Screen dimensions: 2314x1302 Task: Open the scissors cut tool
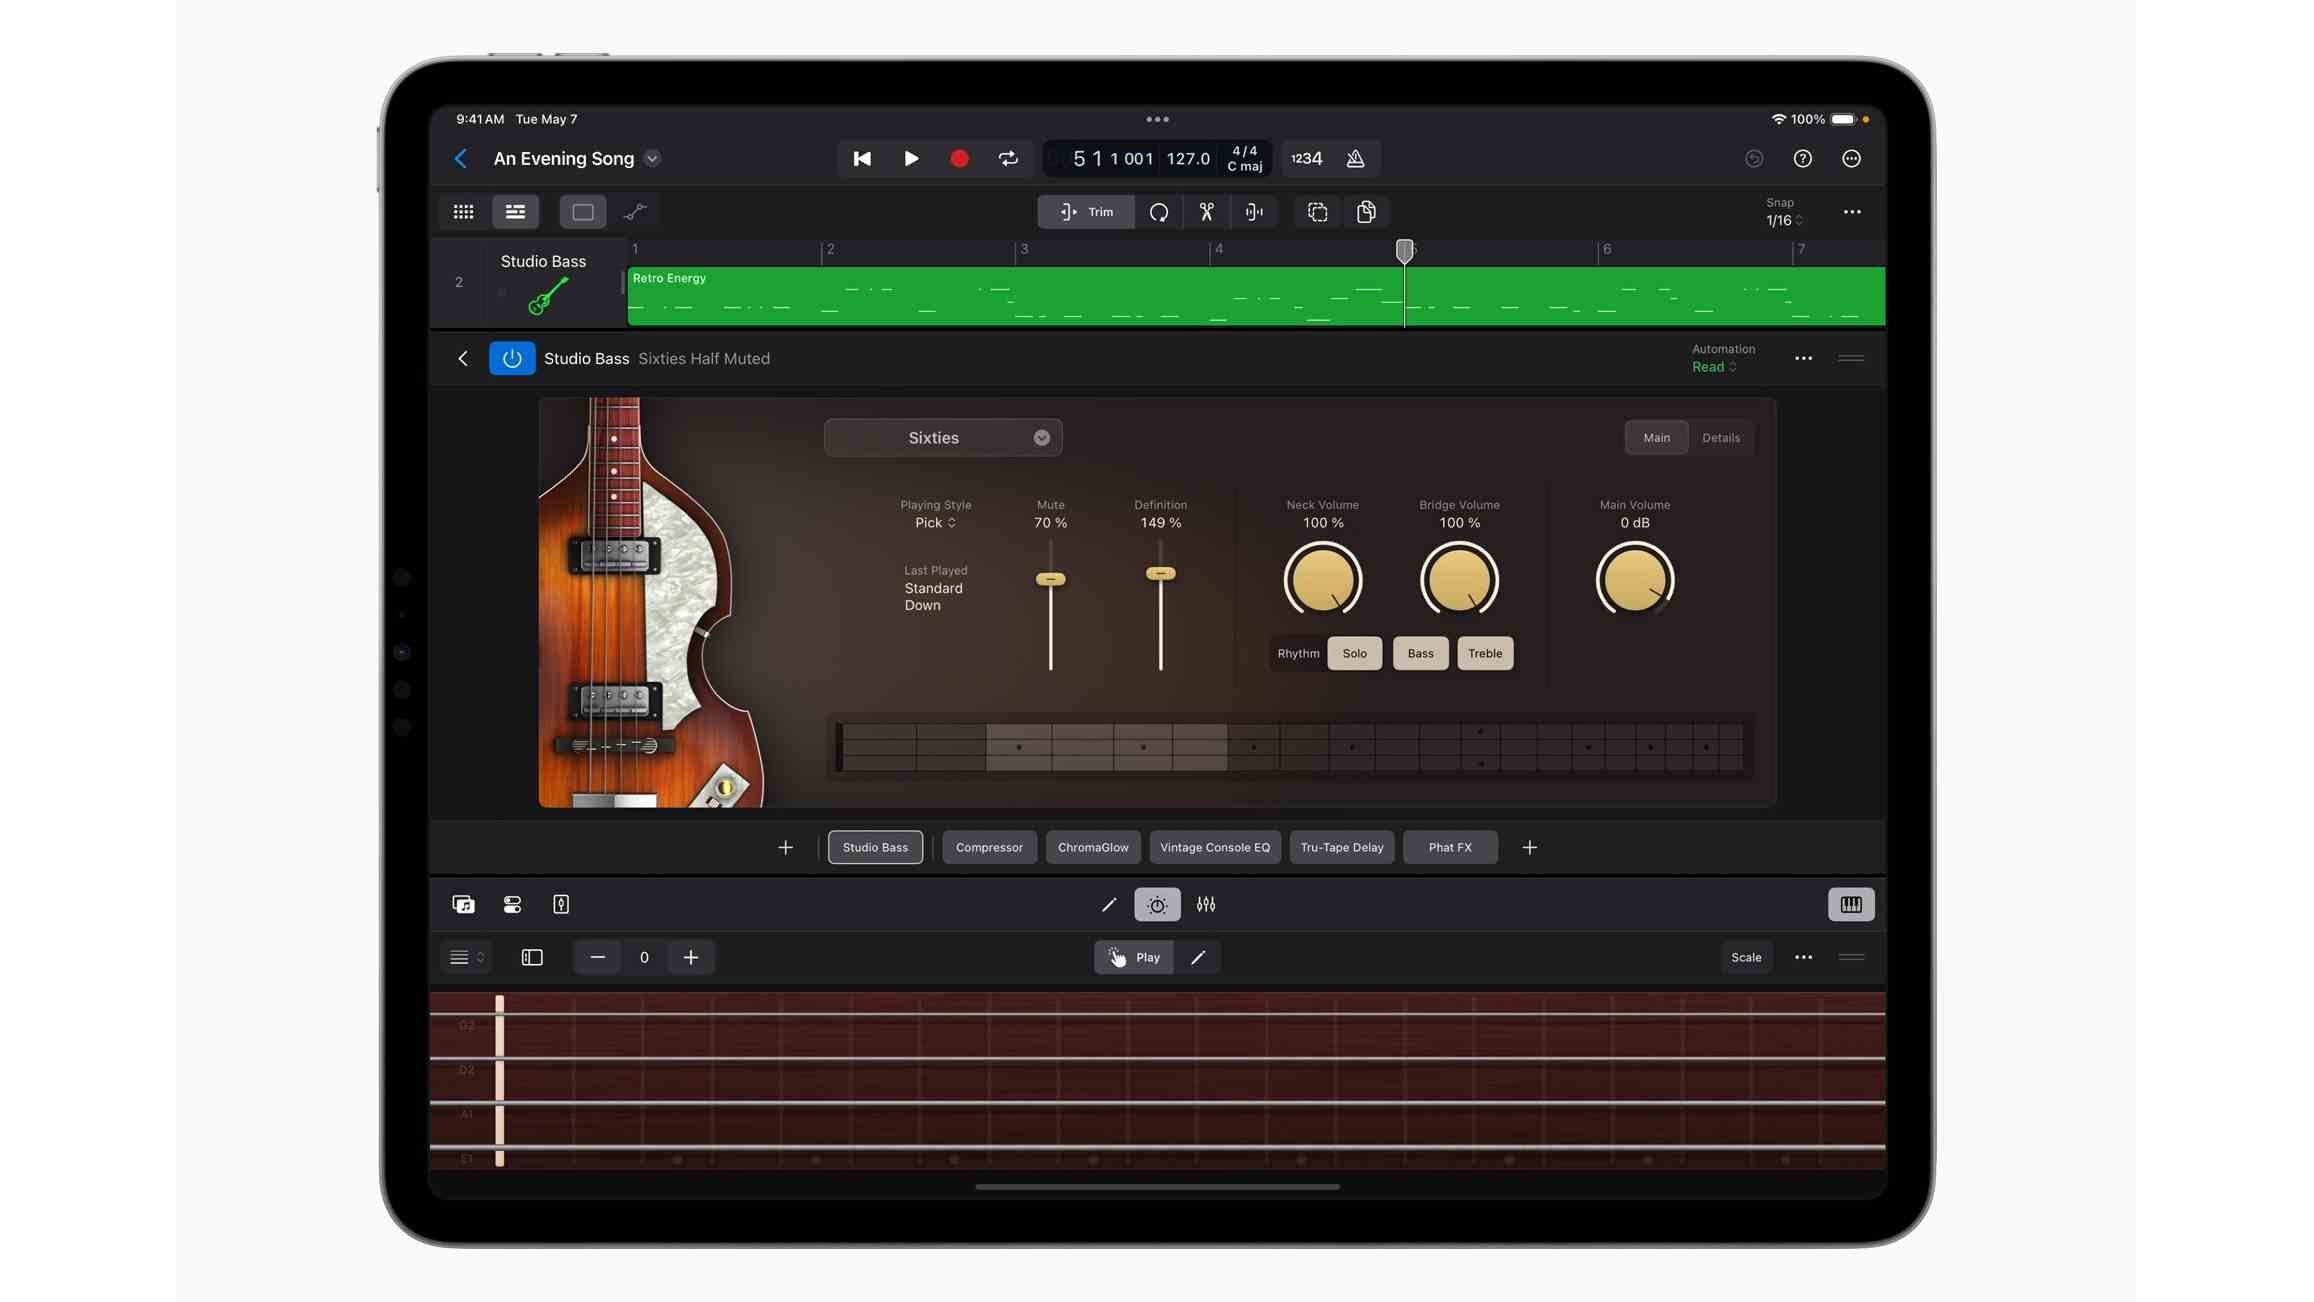1206,211
